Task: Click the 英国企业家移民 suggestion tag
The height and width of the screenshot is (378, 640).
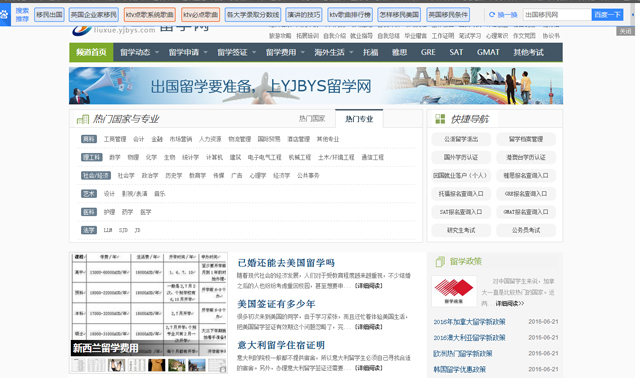Action: click(94, 15)
